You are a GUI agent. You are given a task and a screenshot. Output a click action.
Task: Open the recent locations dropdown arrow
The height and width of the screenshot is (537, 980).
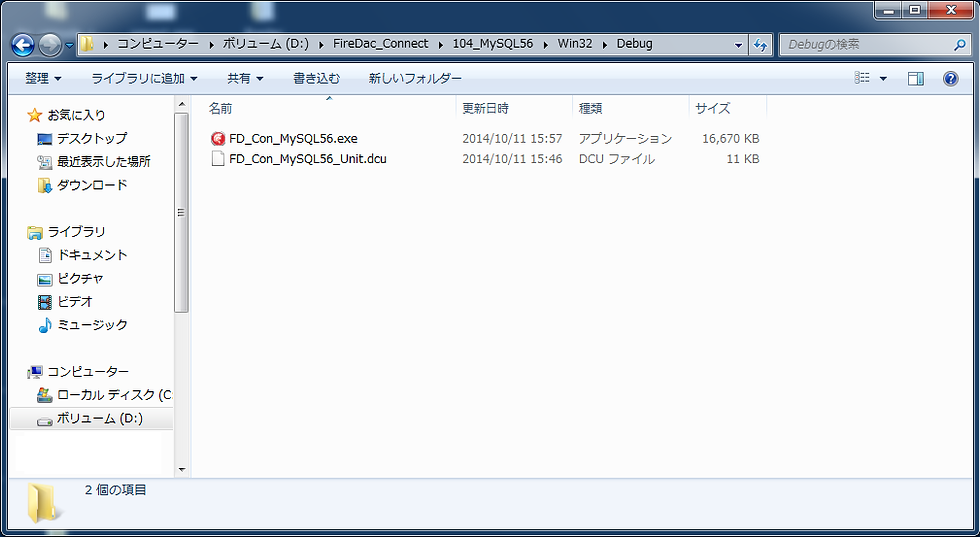click(69, 45)
